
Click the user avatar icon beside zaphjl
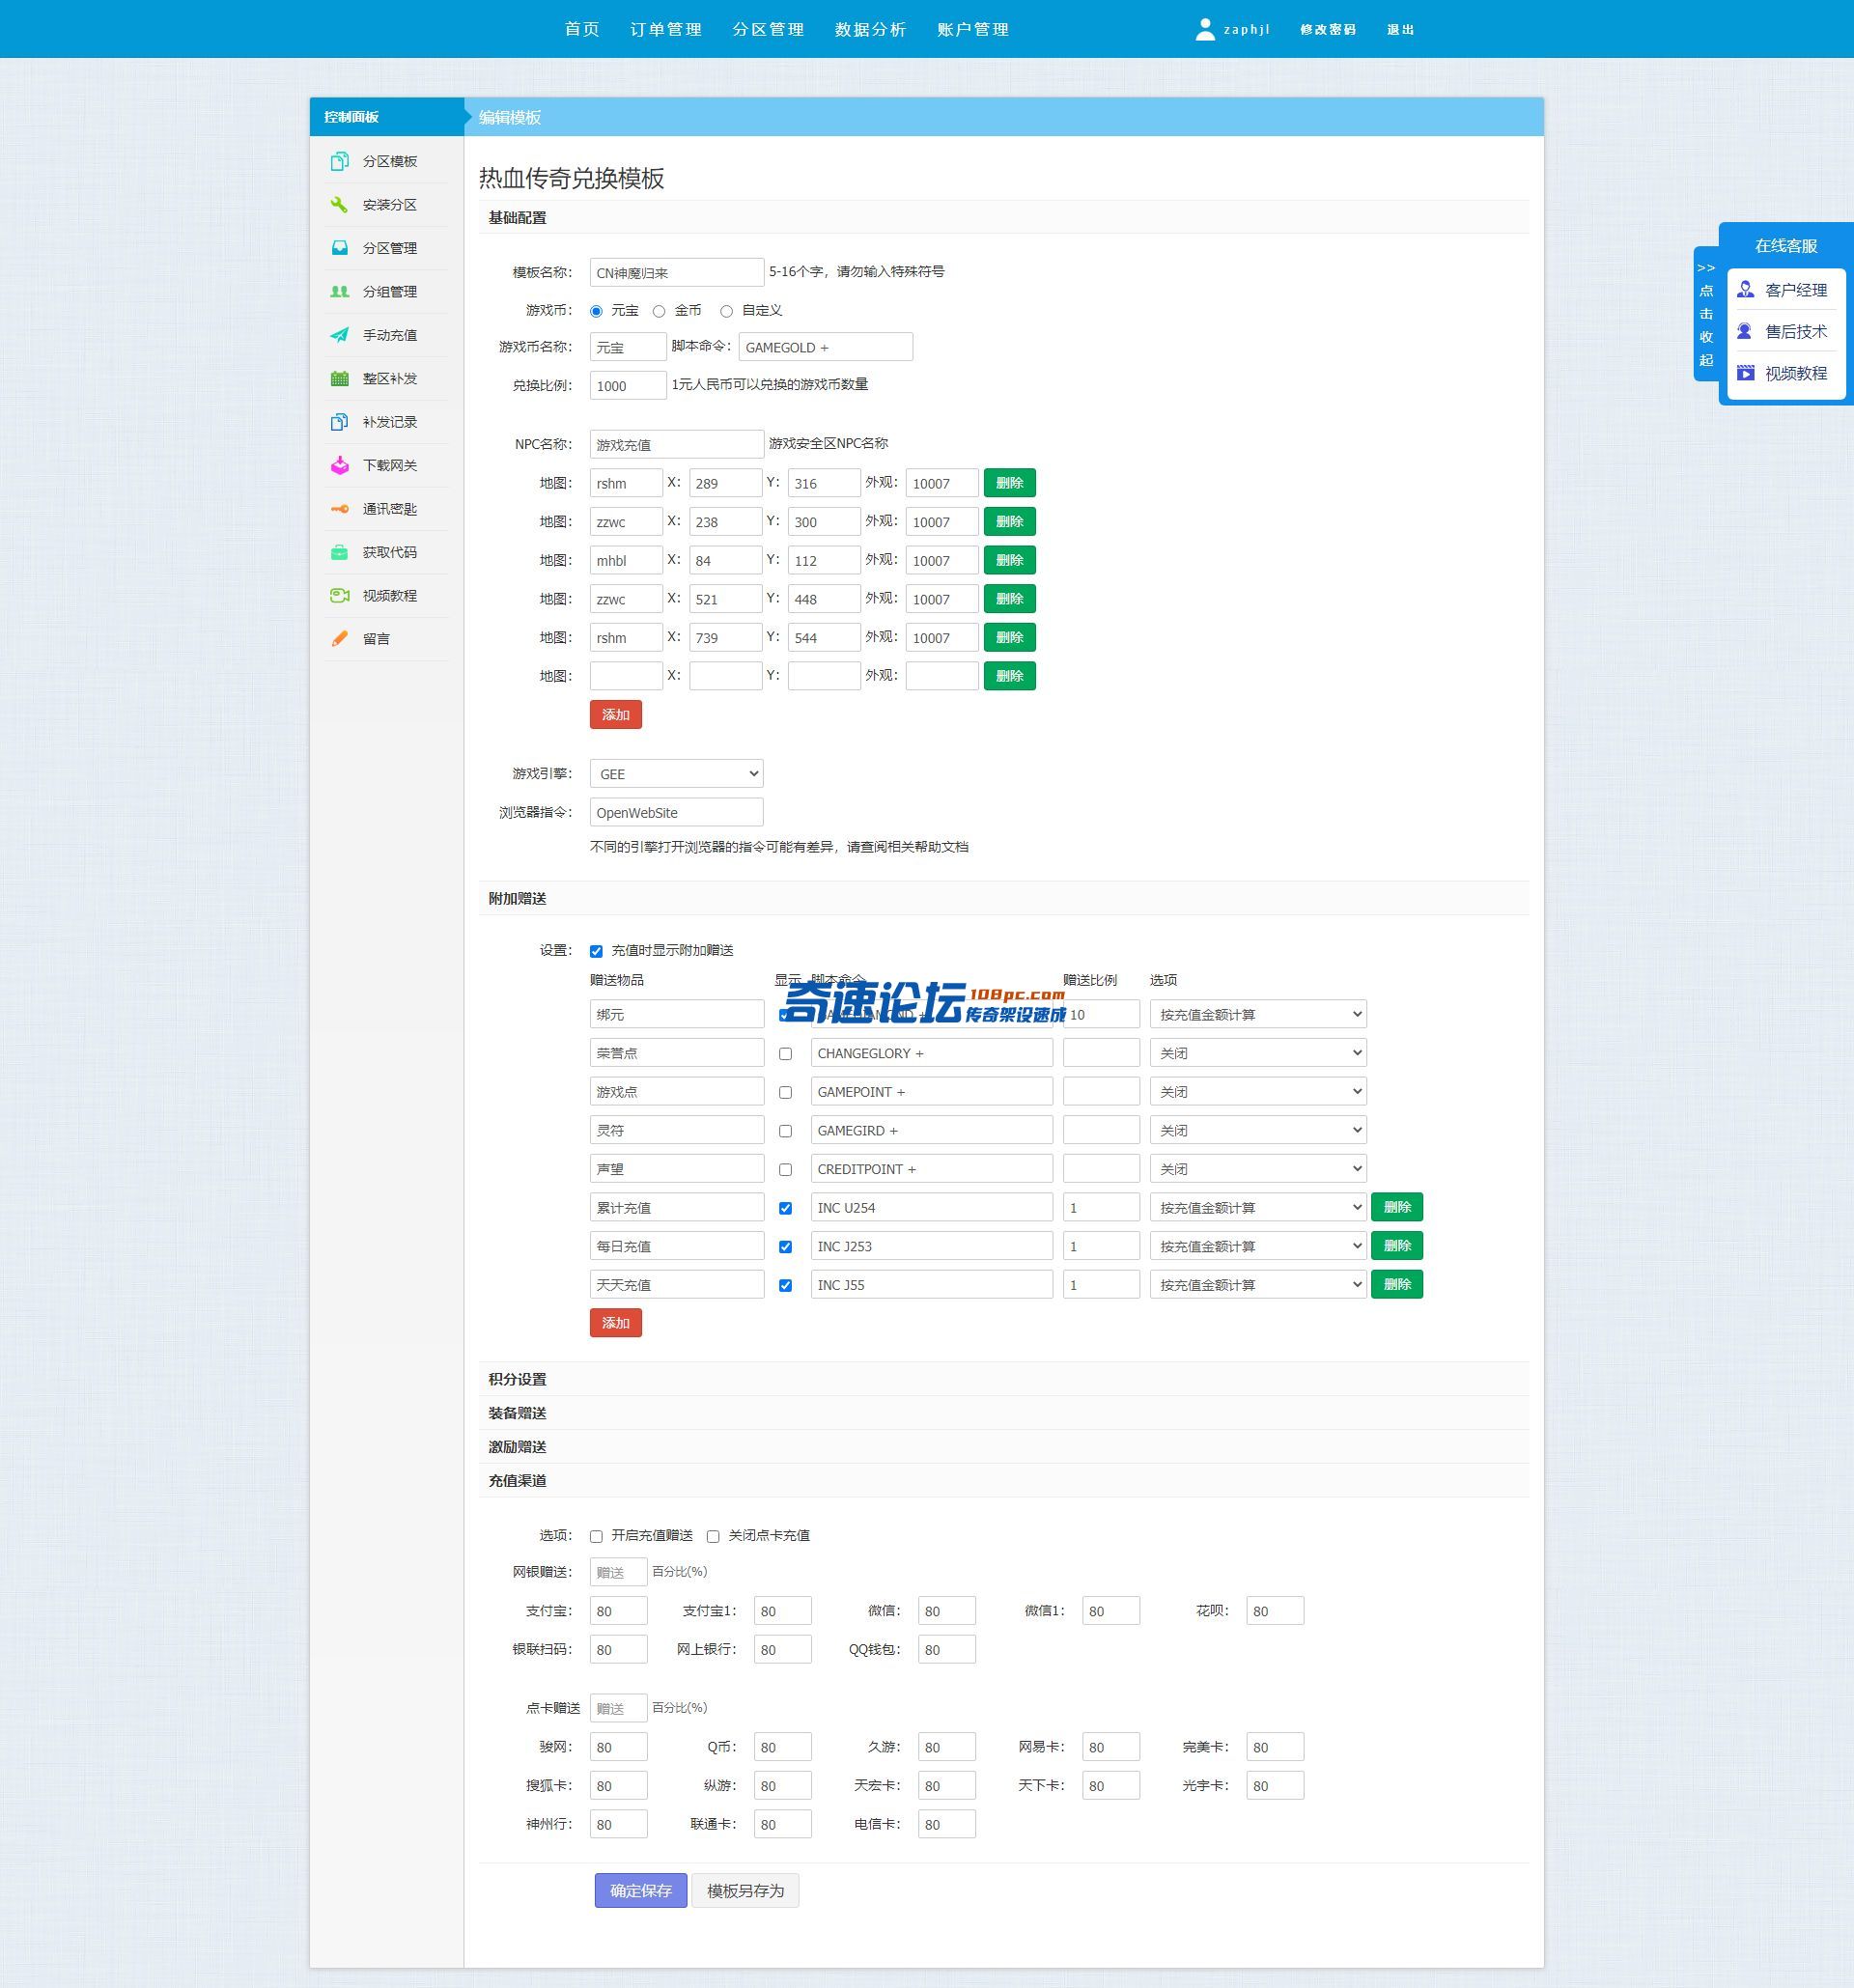(1205, 29)
